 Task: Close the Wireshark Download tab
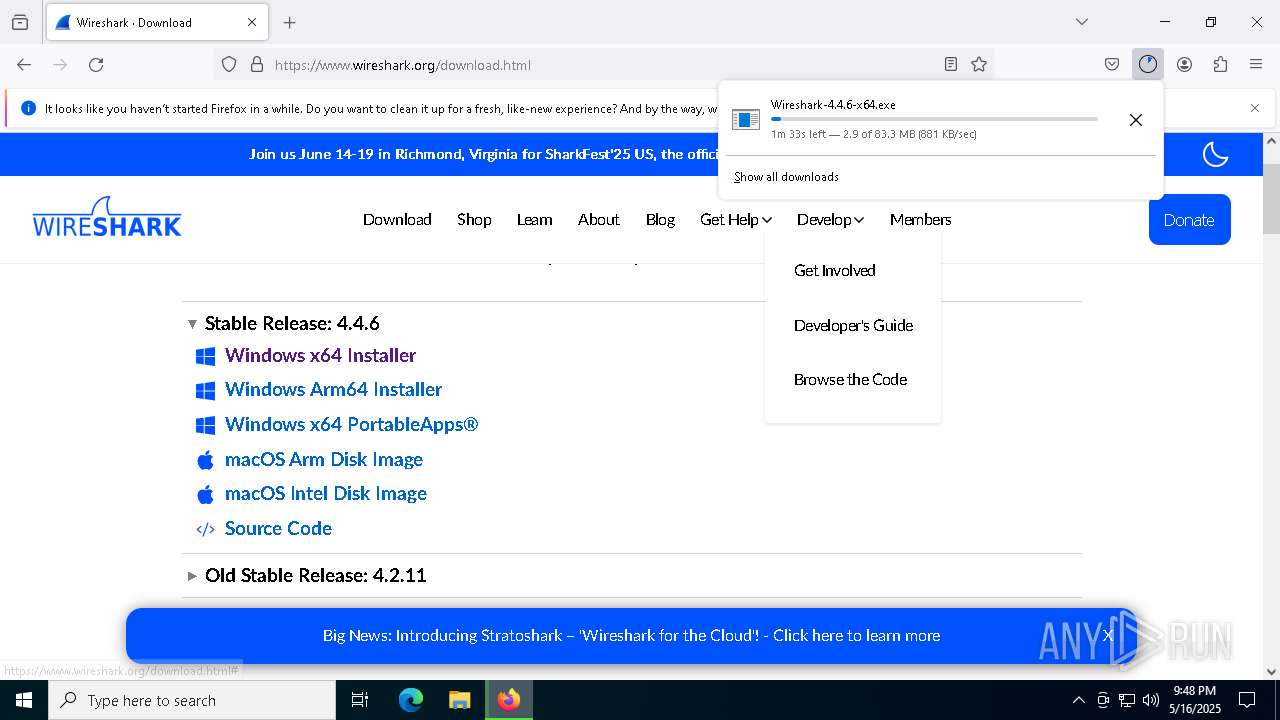coord(252,22)
